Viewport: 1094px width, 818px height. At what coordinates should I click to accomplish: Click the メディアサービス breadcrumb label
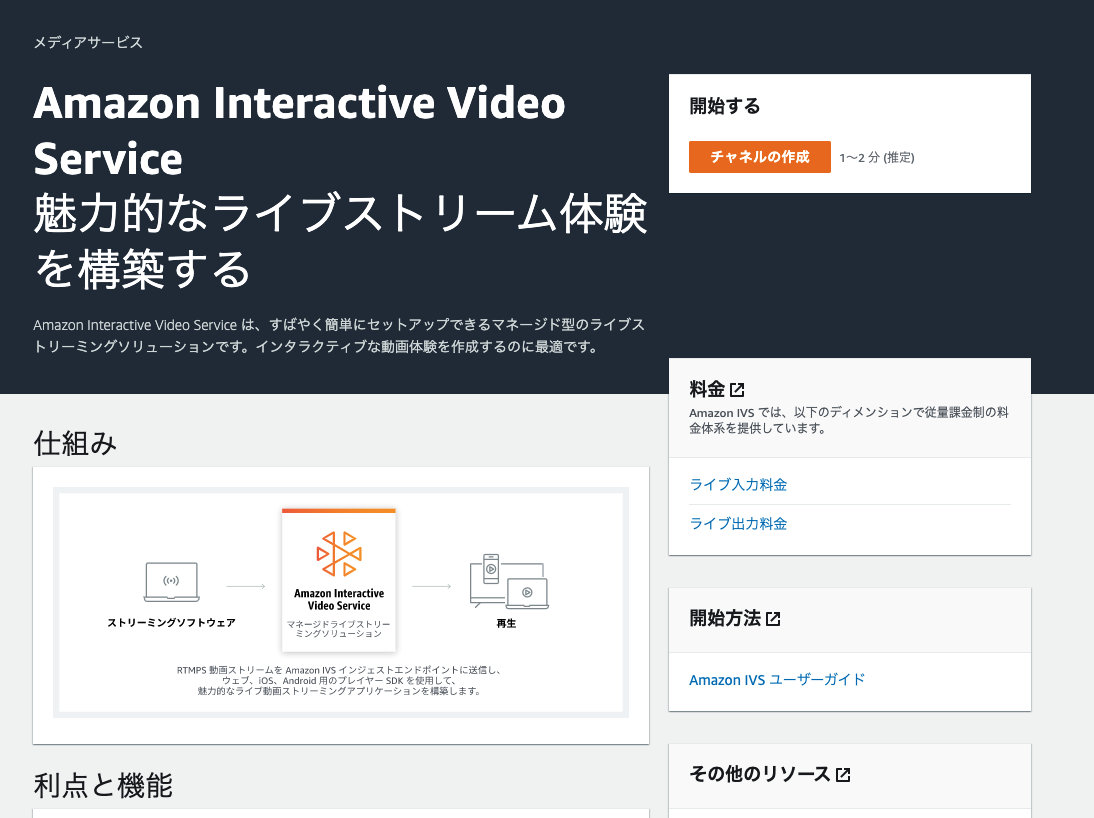coord(86,43)
